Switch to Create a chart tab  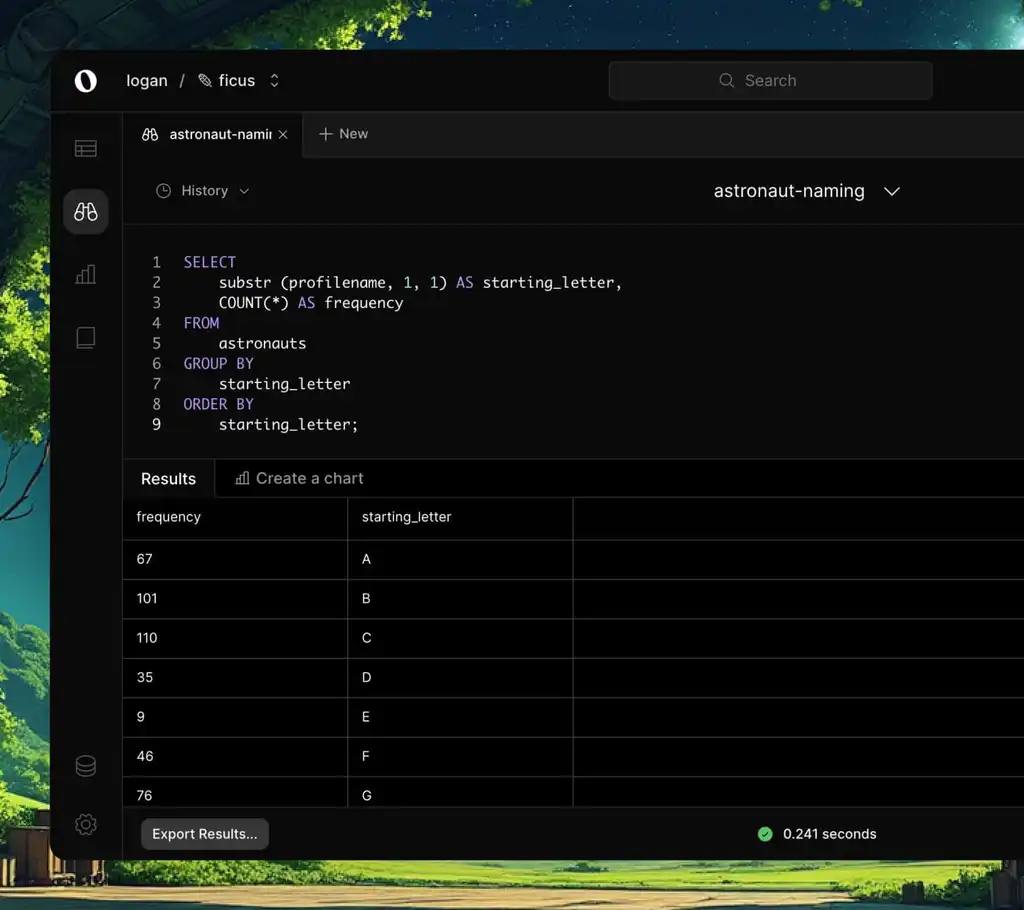(299, 478)
